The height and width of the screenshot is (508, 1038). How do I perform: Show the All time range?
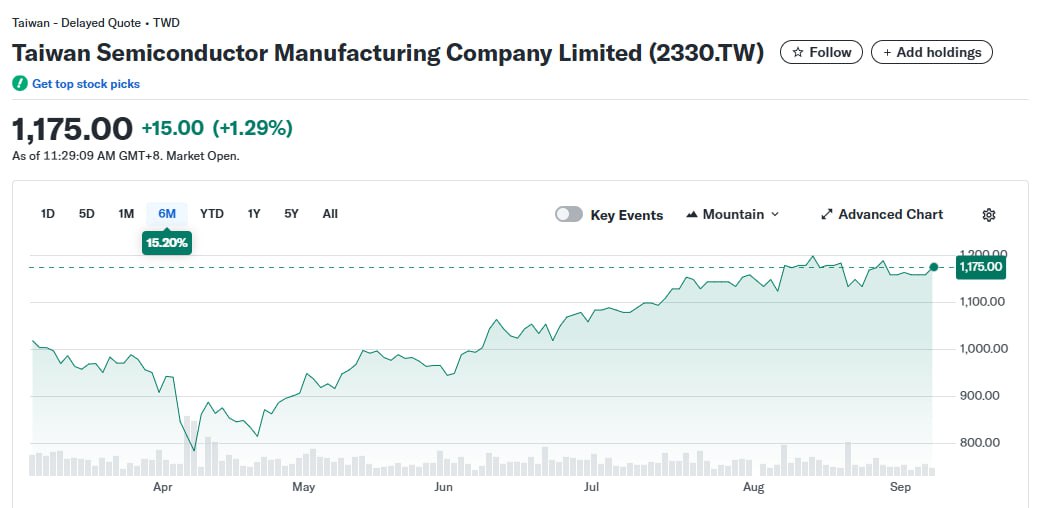330,214
